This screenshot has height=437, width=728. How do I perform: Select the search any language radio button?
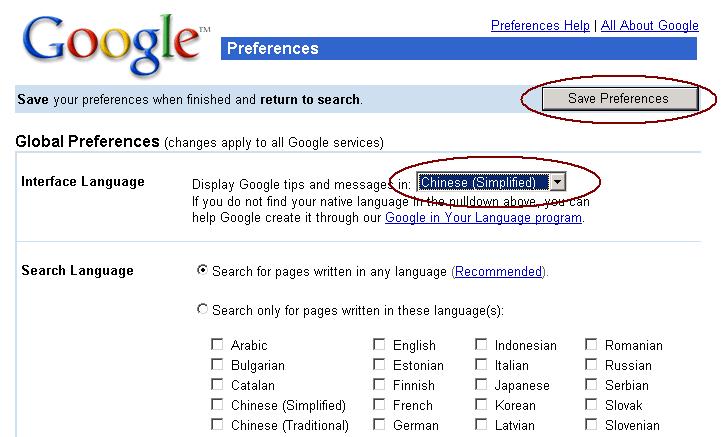pyautogui.click(x=202, y=269)
